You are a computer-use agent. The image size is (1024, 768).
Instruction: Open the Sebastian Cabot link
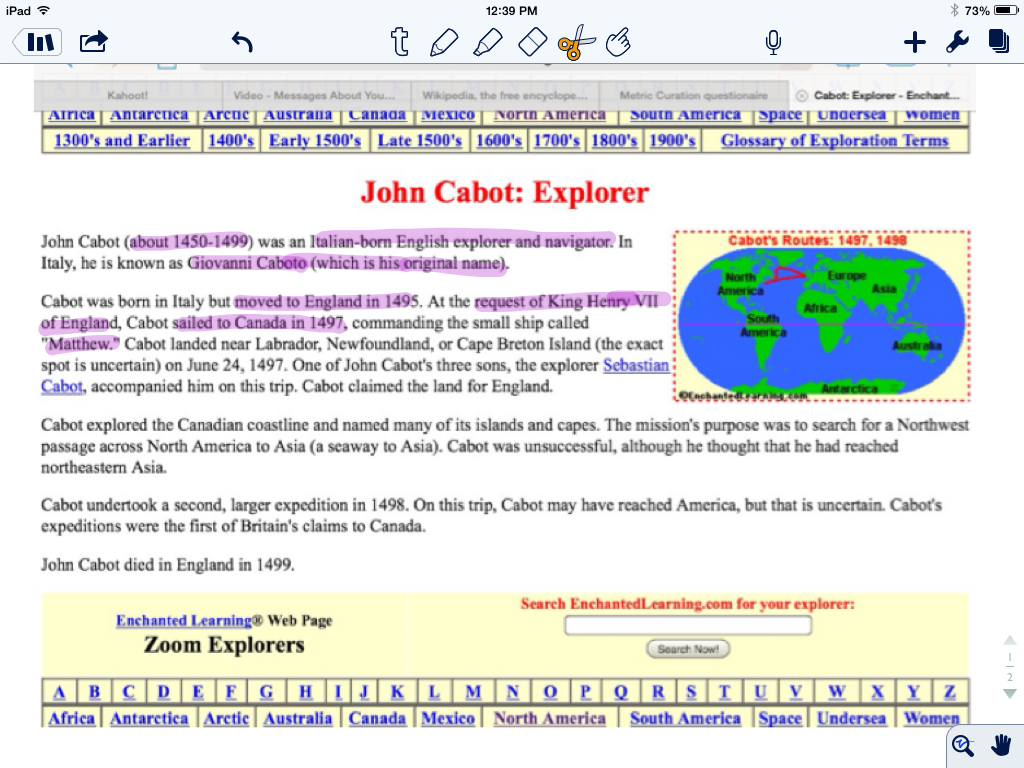[x=635, y=365]
